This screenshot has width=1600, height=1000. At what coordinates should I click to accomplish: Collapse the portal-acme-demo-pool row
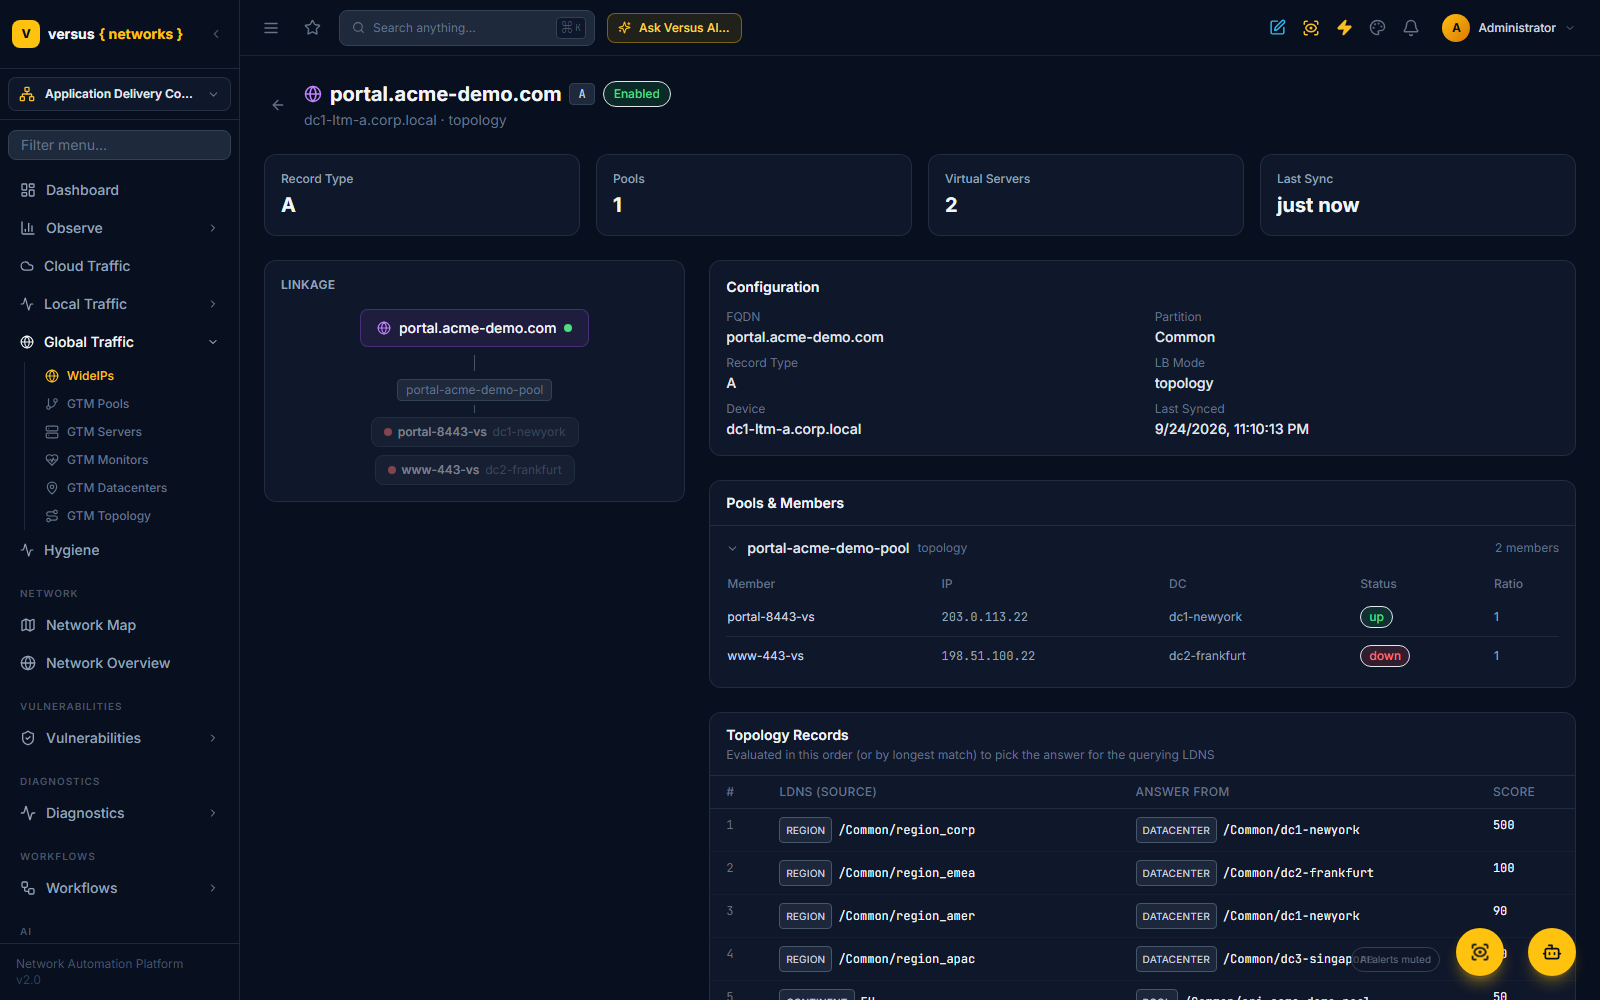tap(733, 549)
